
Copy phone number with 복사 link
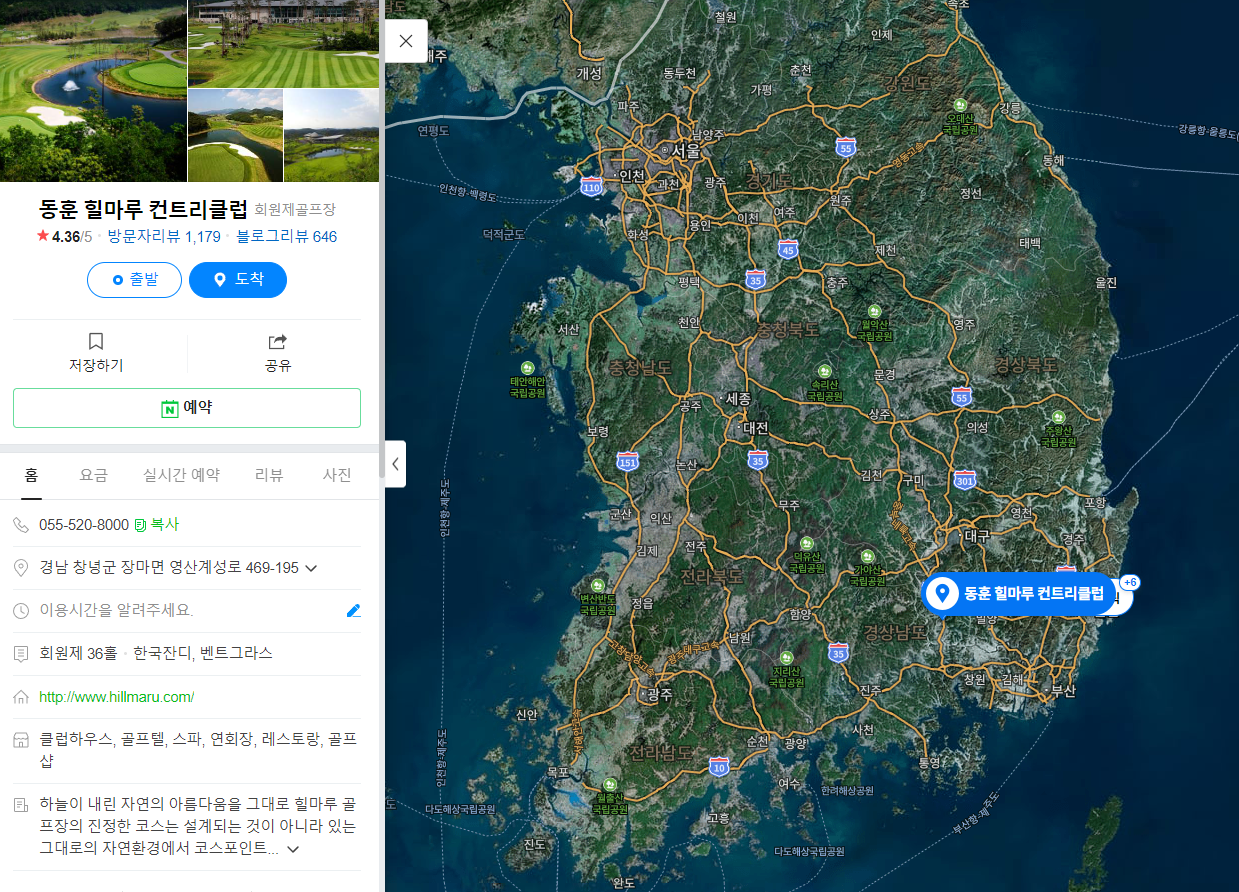[157, 525]
